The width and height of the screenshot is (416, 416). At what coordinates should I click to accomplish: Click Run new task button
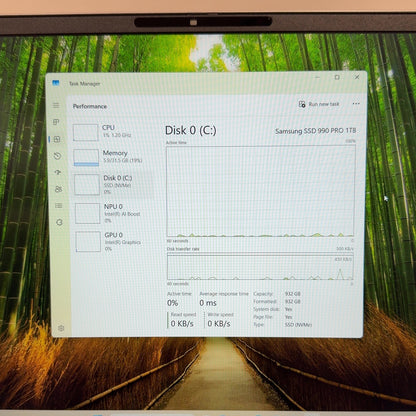point(319,104)
